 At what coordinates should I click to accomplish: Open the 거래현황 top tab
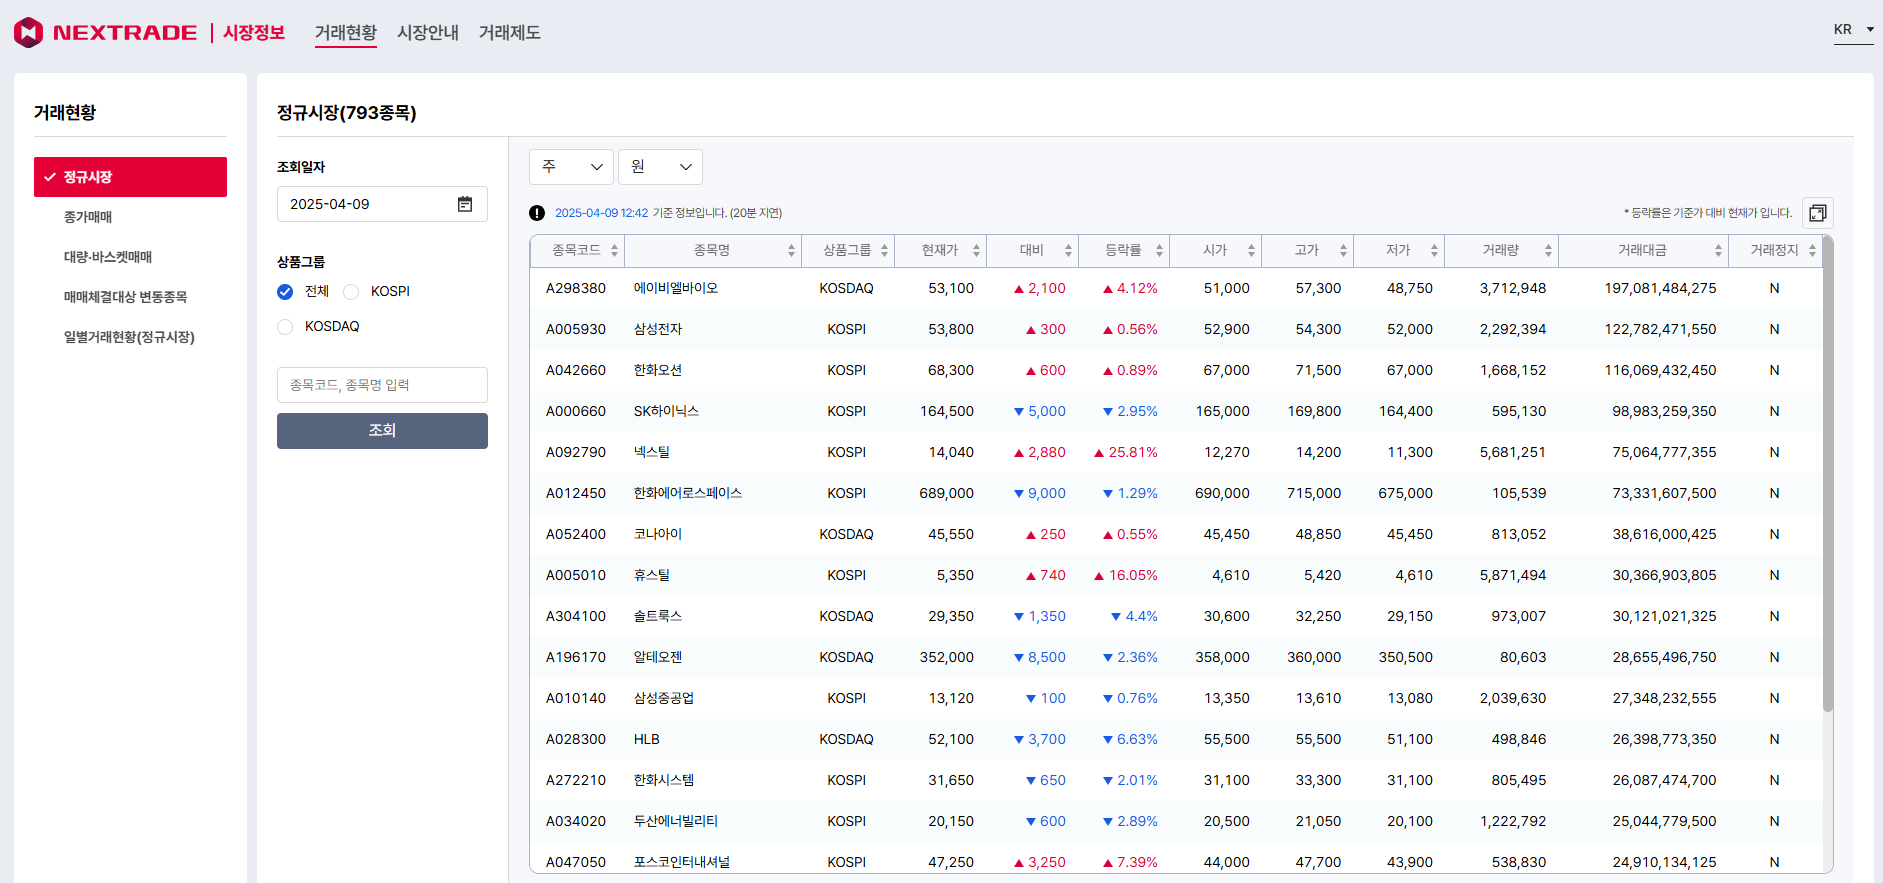coord(346,33)
